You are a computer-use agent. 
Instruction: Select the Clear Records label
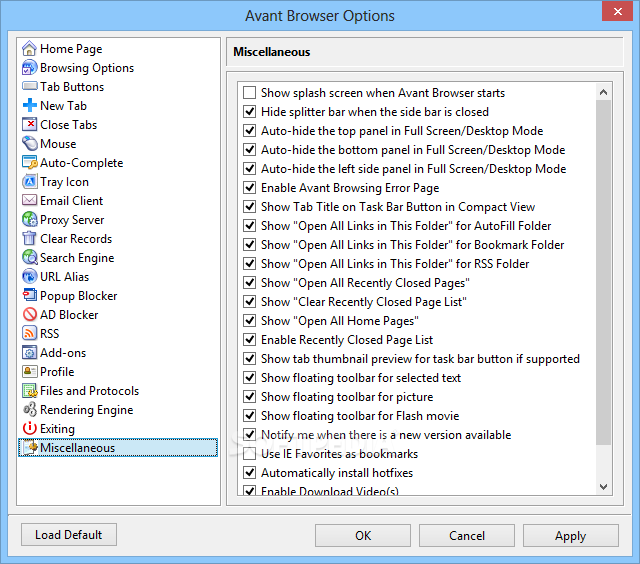click(76, 238)
